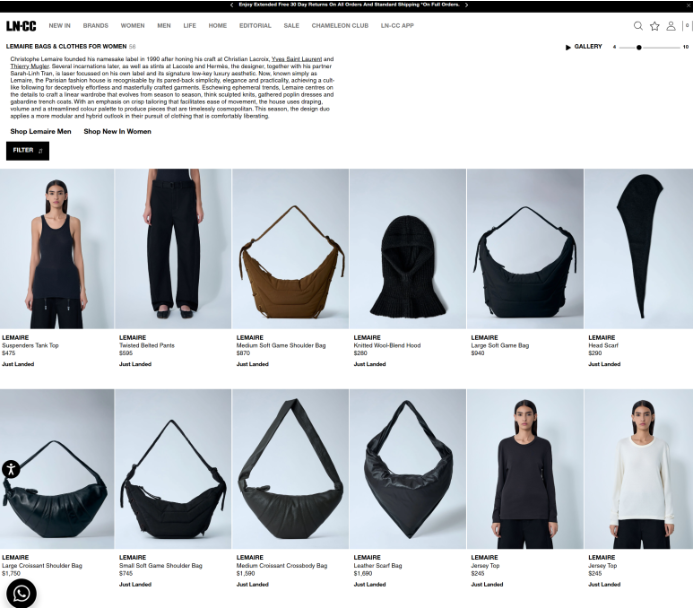Click the Twisted Belted Pants title
Screen dimensions: 697x615
pos(147,345)
